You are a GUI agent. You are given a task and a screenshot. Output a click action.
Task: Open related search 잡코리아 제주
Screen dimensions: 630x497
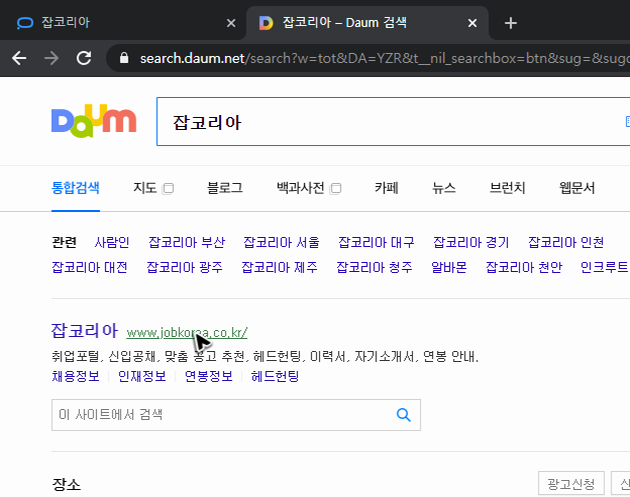click(279, 267)
